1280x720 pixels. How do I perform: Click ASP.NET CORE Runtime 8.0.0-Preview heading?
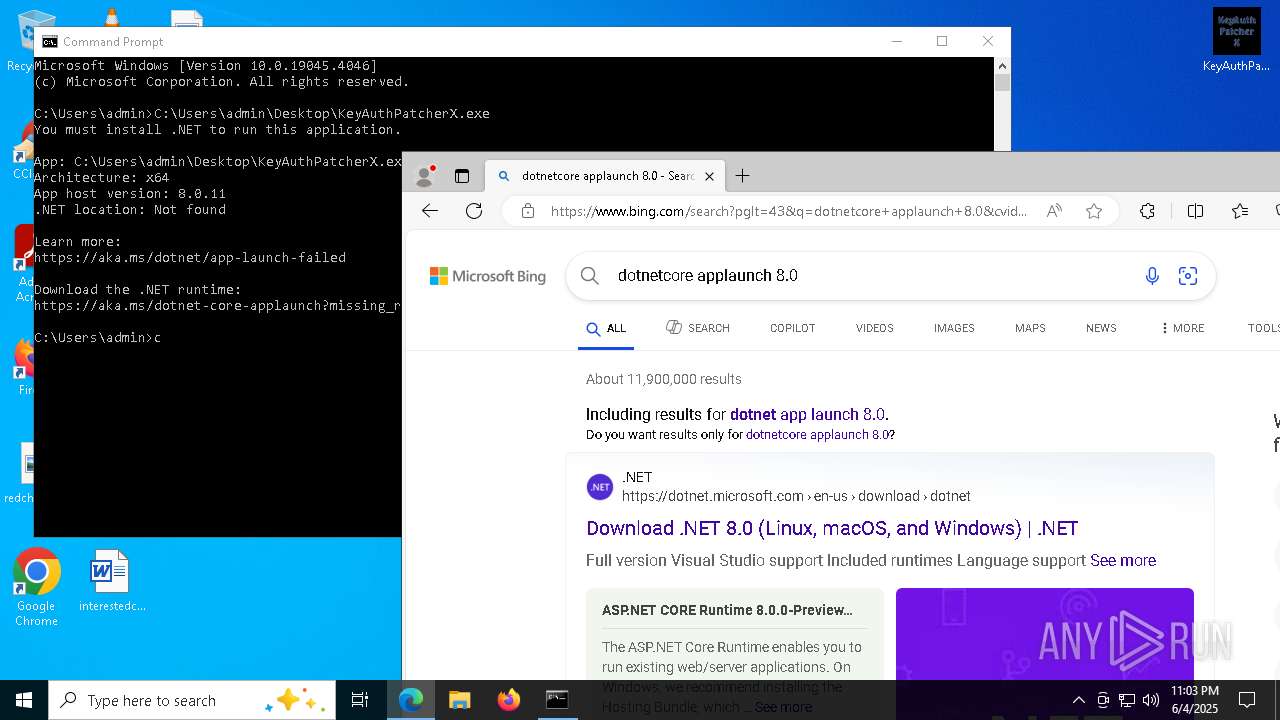tap(727, 610)
